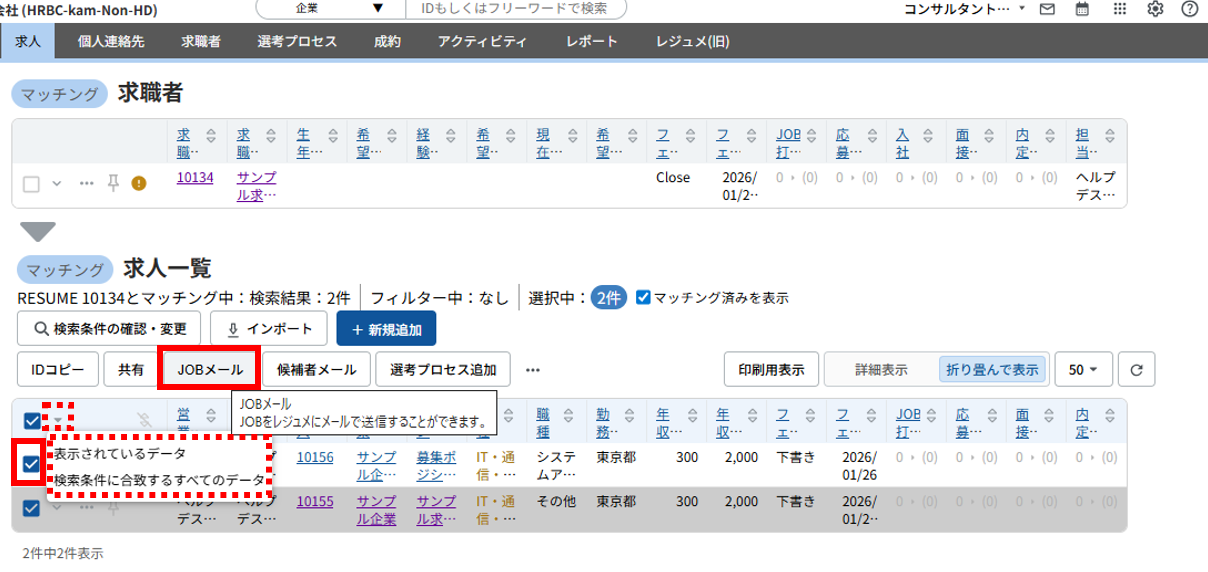Viewport: 1208px width, 572px height.
Task: Click the refresh button beside the 50 dropdown
Action: coord(1135,369)
